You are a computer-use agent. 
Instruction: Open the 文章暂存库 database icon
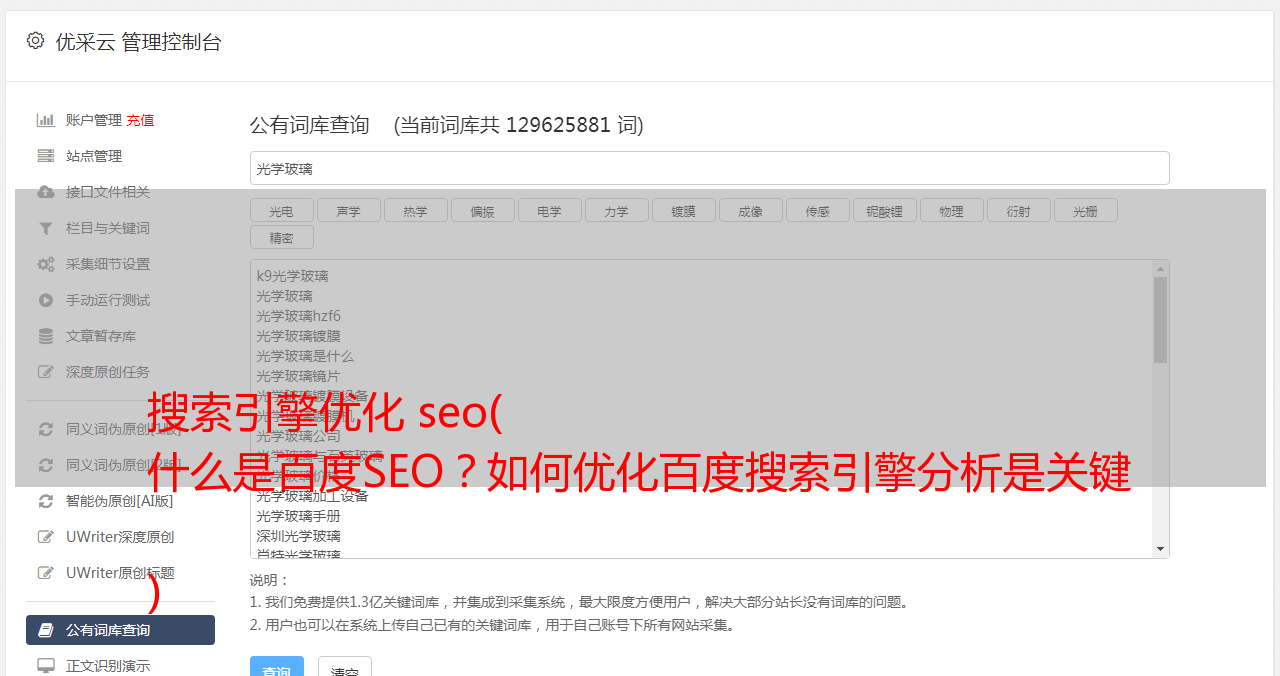(46, 336)
